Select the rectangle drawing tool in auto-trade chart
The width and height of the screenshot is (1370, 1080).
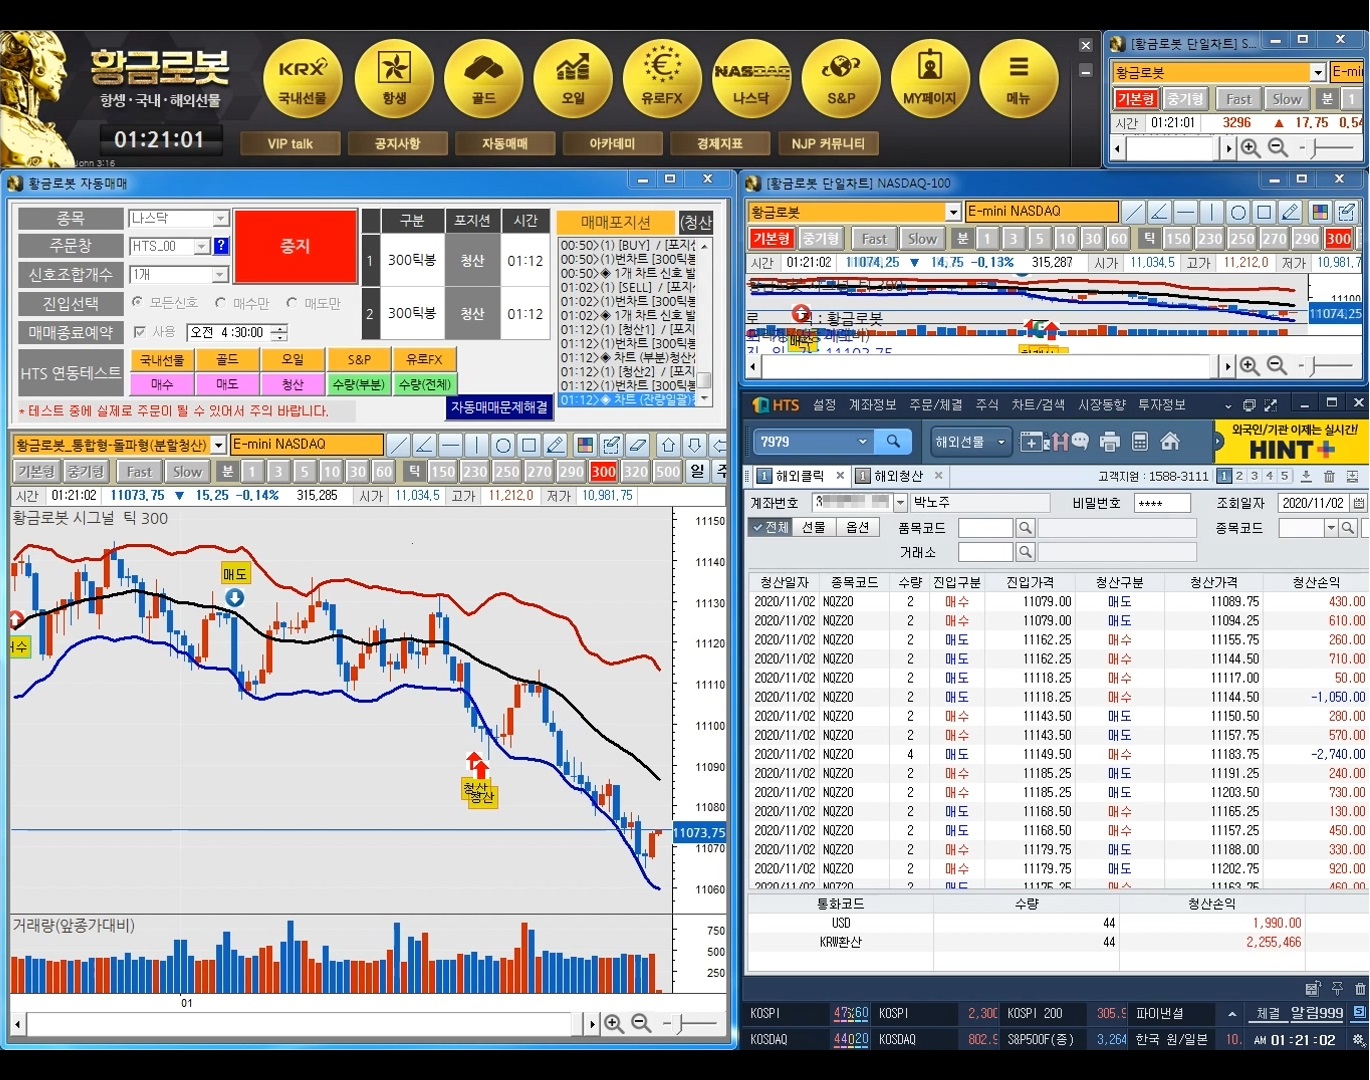click(x=529, y=445)
